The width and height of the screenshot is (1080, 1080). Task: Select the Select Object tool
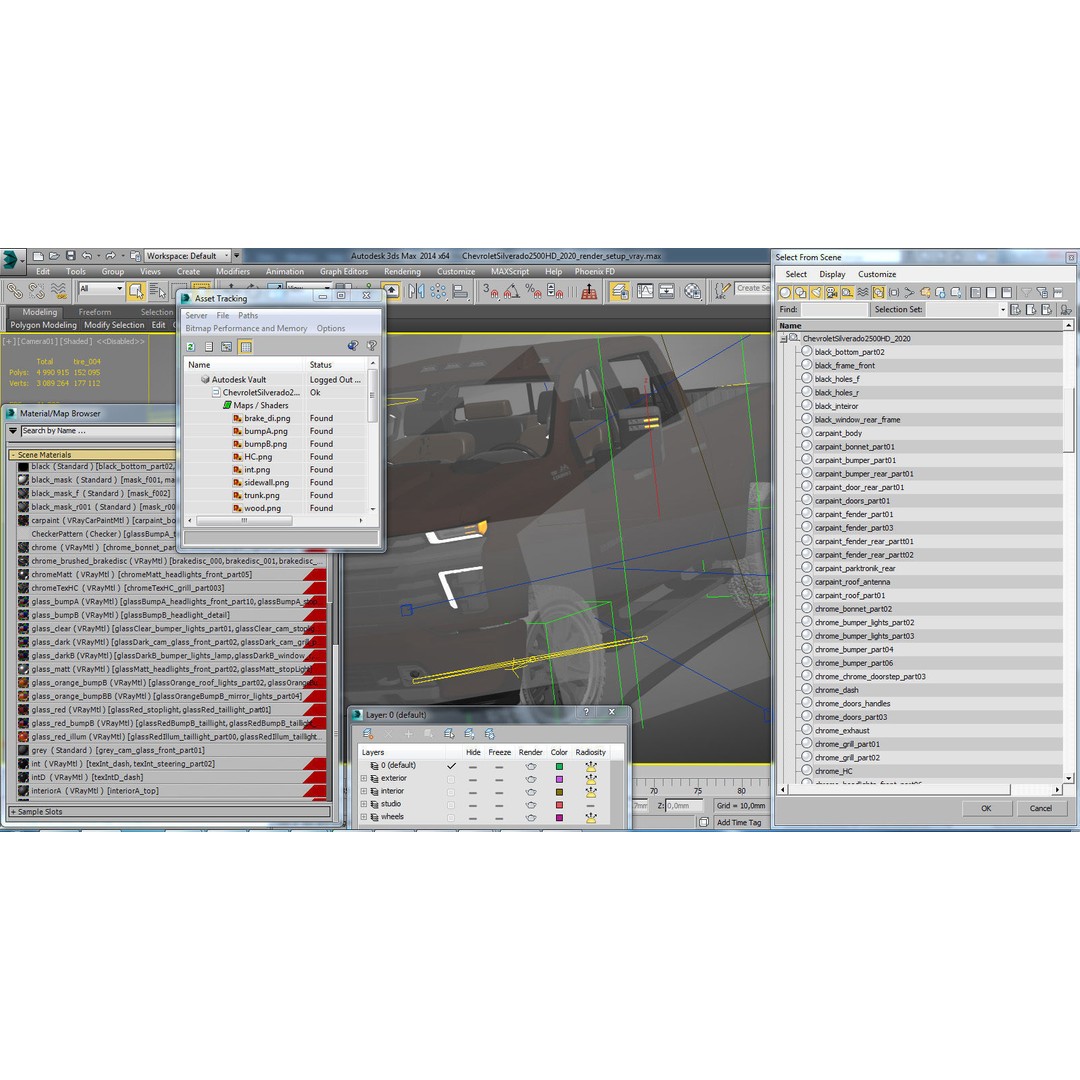(135, 290)
